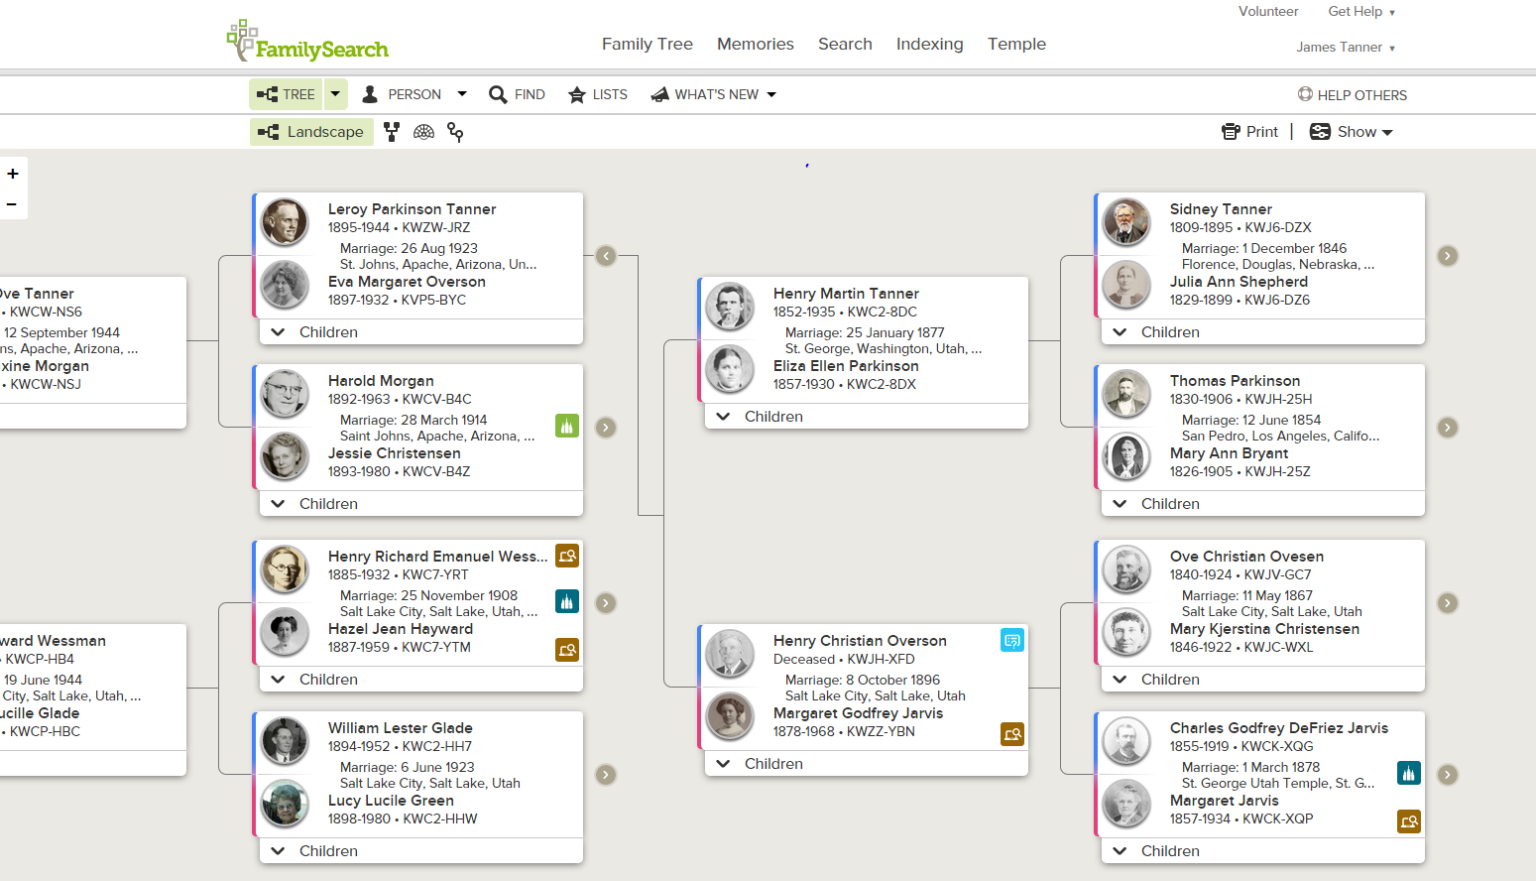Open the Show dropdown
This screenshot has height=881, width=1536.
[1351, 131]
